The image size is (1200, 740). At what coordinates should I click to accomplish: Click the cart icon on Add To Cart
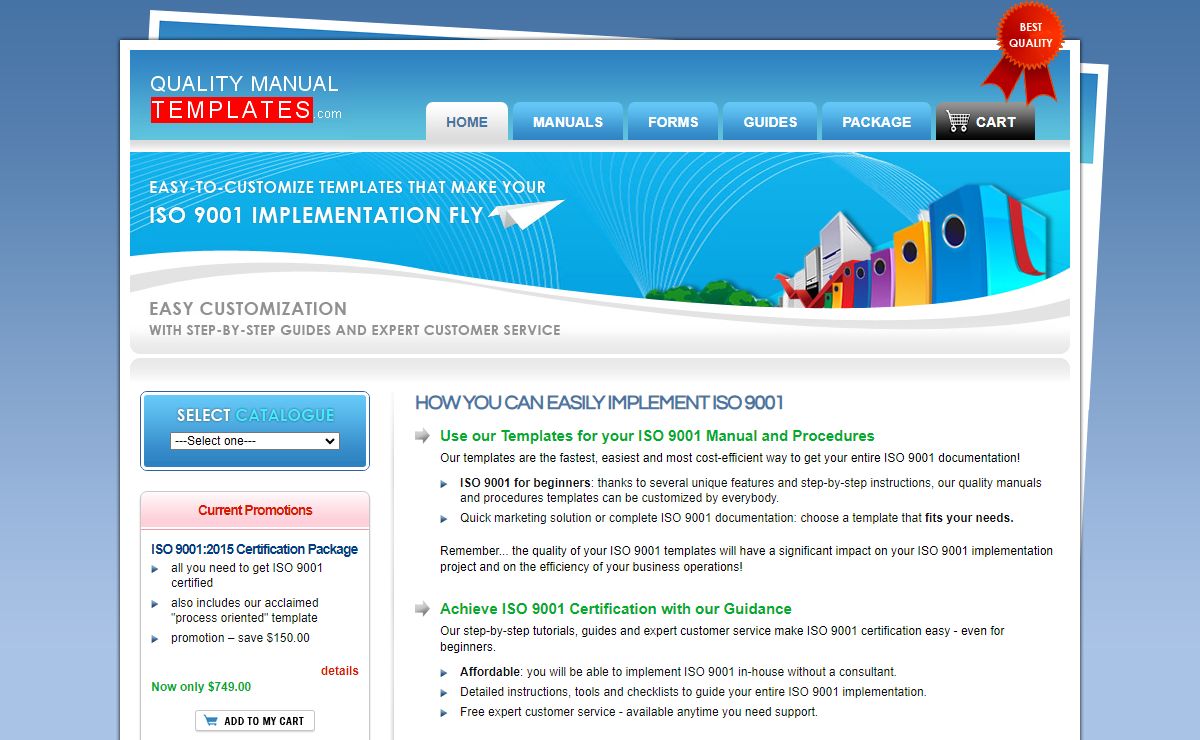point(211,721)
